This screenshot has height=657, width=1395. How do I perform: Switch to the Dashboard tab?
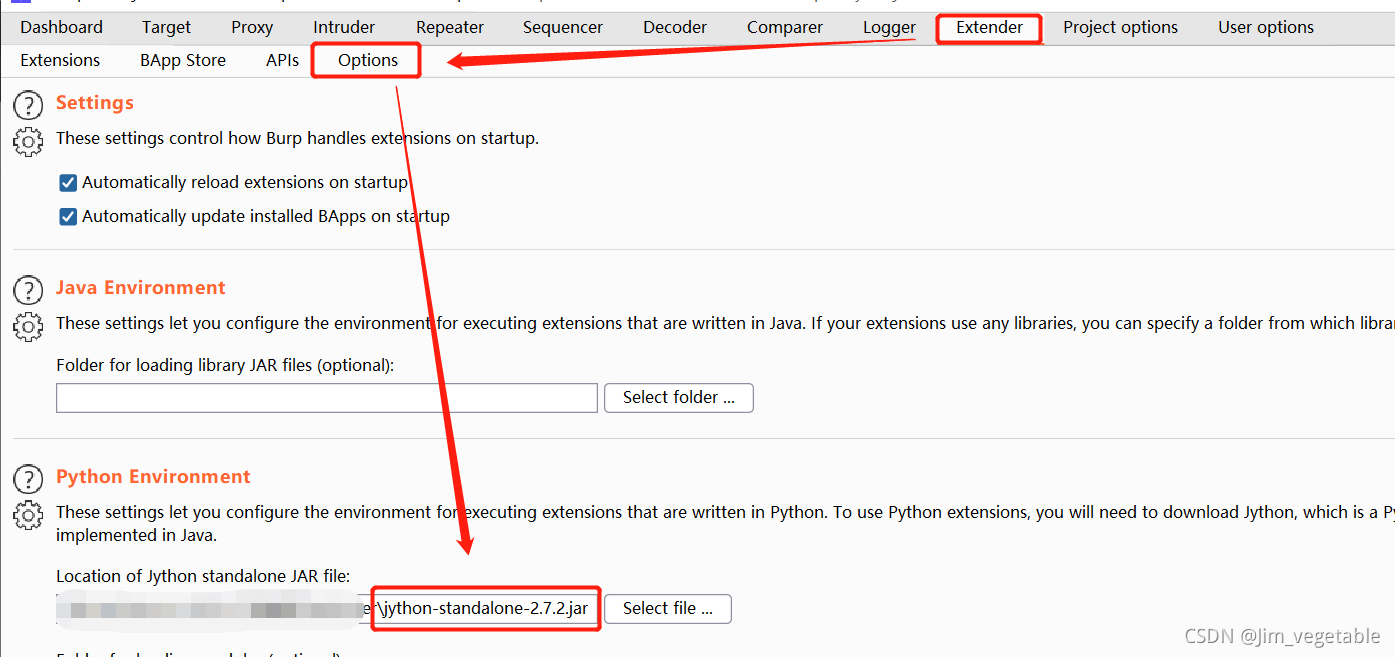coord(61,27)
